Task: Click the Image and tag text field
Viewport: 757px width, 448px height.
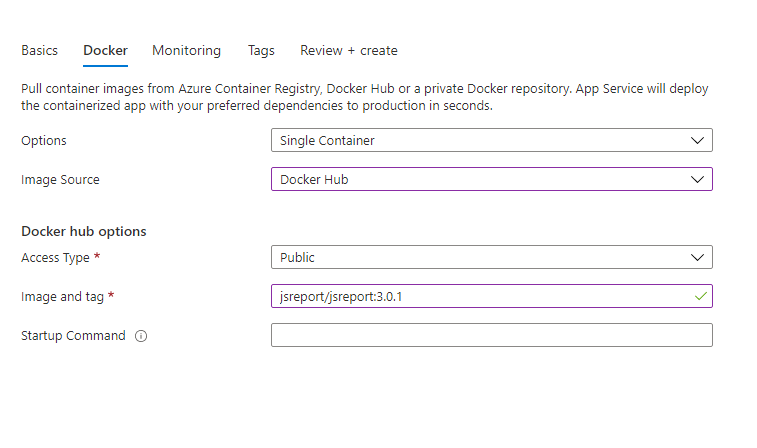Action: coord(491,296)
